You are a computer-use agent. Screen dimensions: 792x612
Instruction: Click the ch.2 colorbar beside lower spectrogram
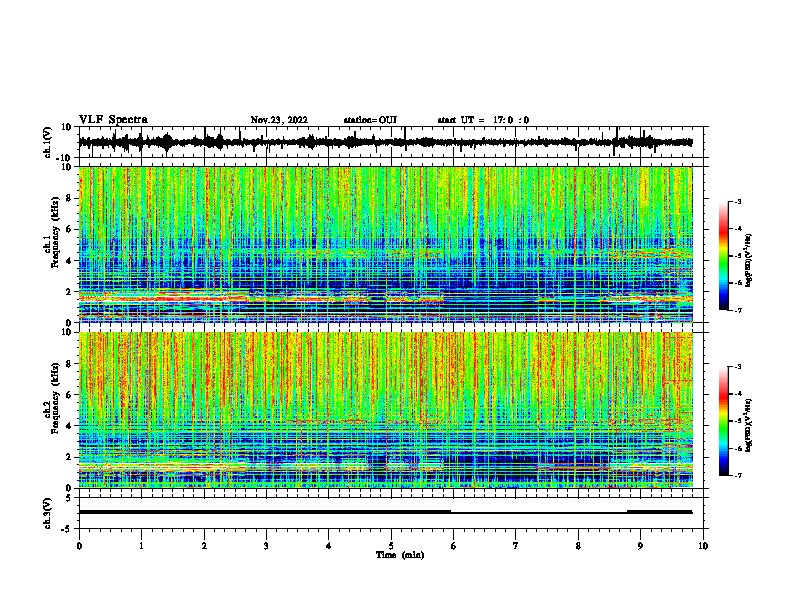(x=723, y=421)
